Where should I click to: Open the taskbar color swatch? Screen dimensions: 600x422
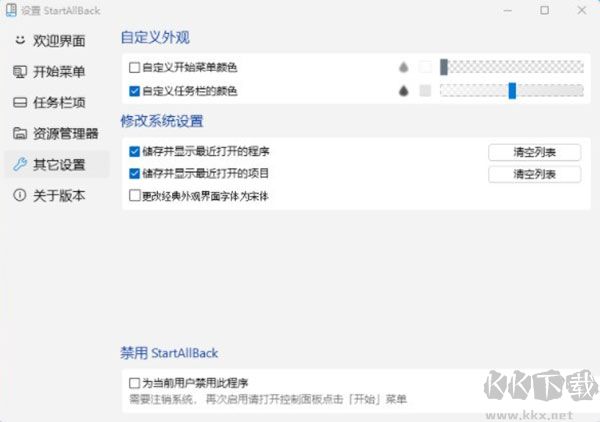coord(425,91)
